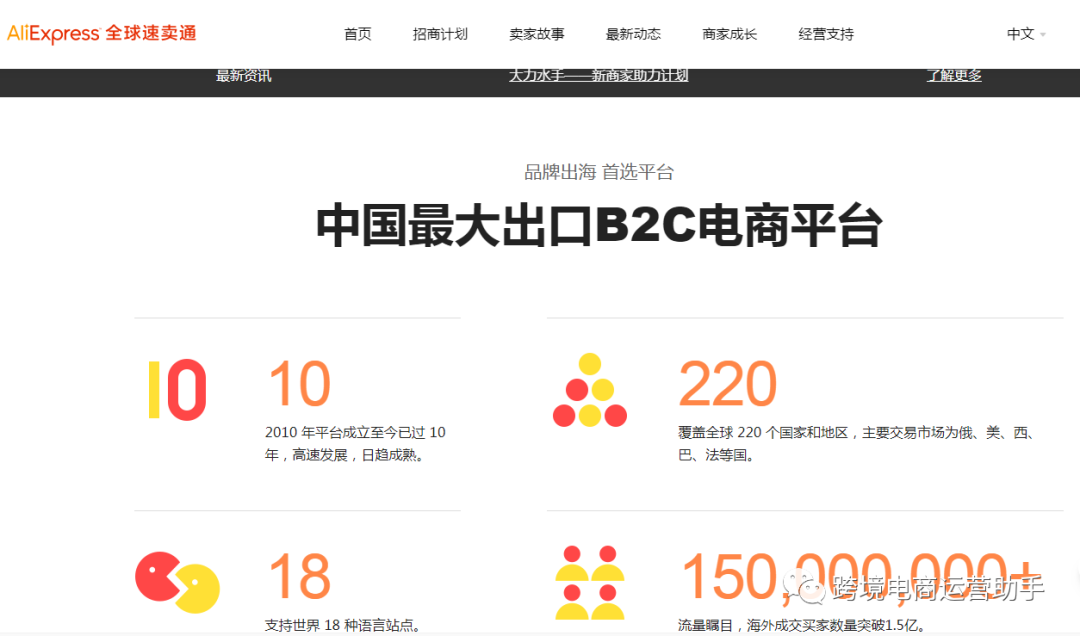
Task: Click the 最新资讯 link
Action: tap(244, 73)
